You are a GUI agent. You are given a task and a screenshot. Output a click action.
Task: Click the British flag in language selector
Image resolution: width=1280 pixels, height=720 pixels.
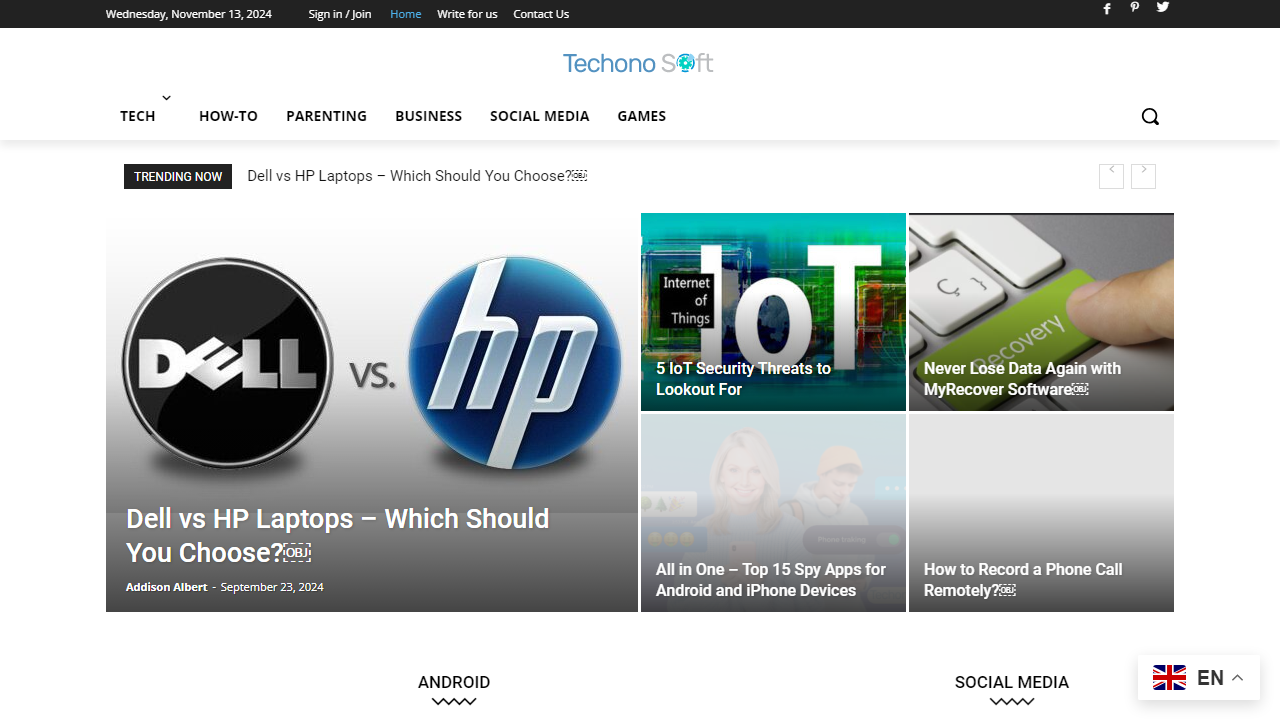click(1169, 677)
